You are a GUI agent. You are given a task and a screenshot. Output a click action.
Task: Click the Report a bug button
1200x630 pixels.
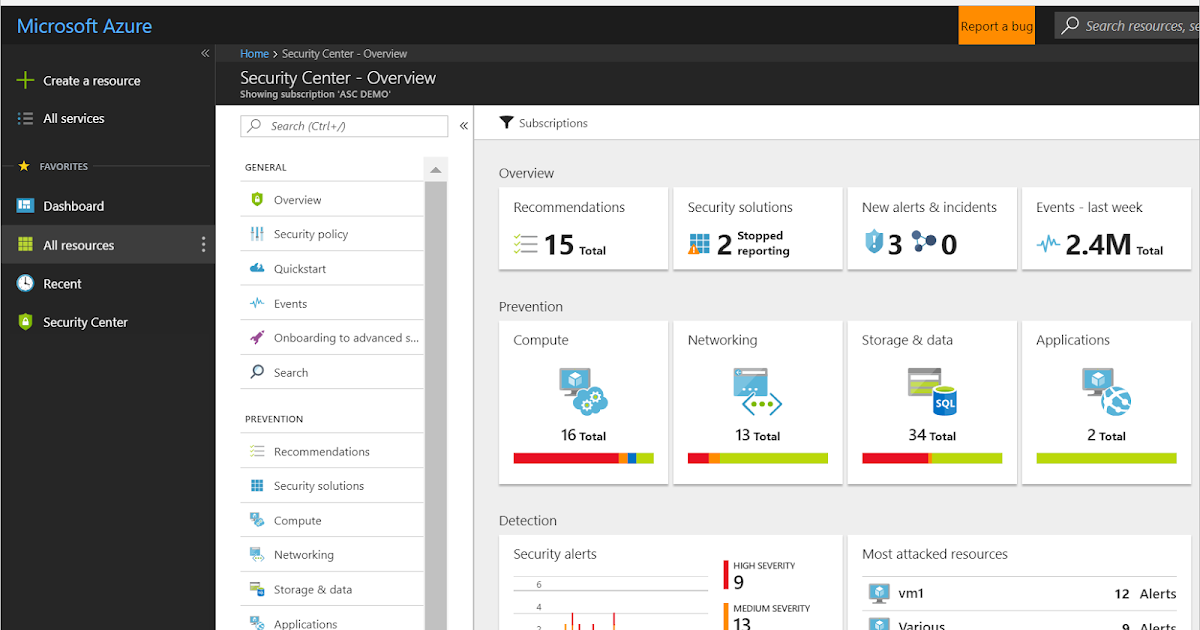996,27
